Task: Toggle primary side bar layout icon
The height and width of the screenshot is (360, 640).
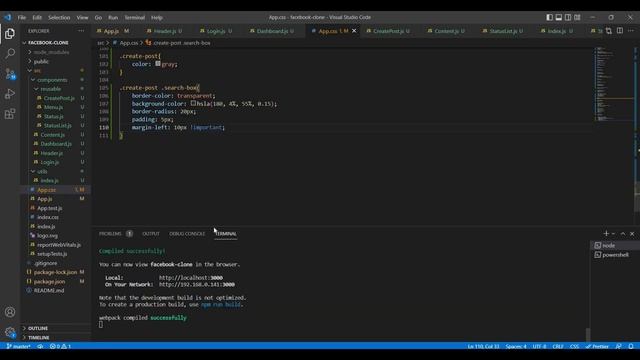Action: point(549,17)
